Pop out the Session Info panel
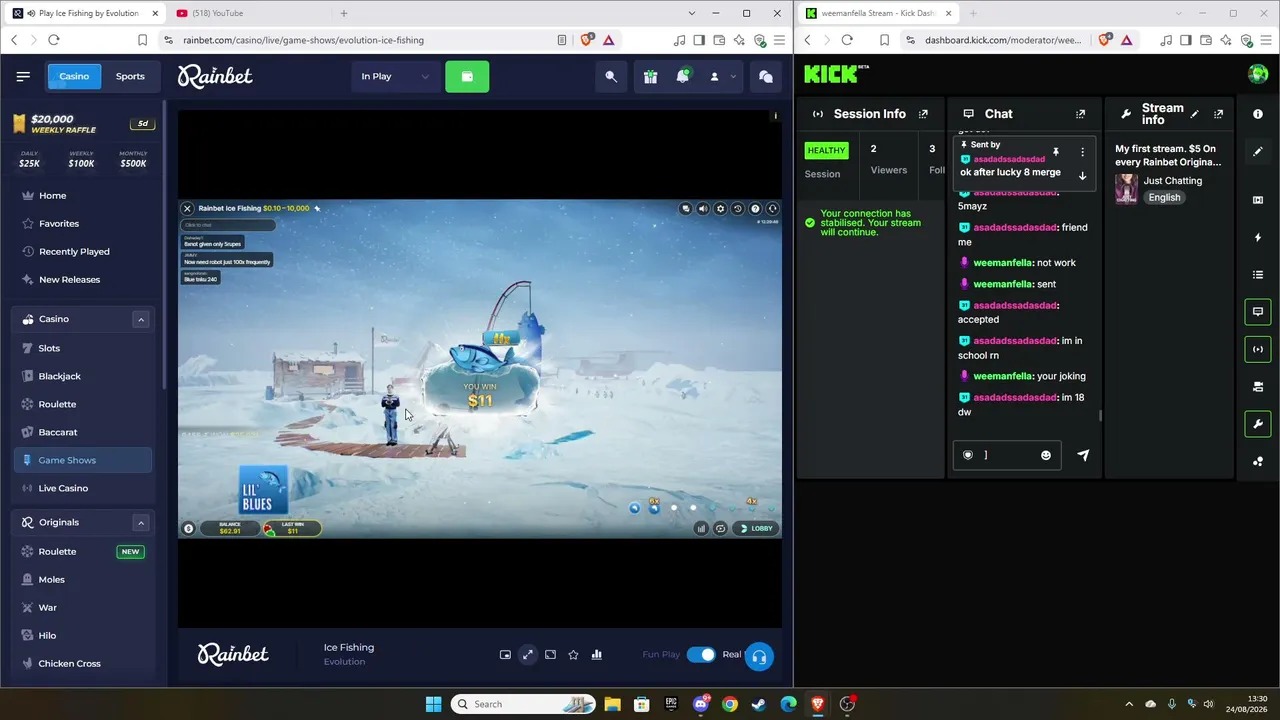Image resolution: width=1280 pixels, height=720 pixels. (x=923, y=114)
